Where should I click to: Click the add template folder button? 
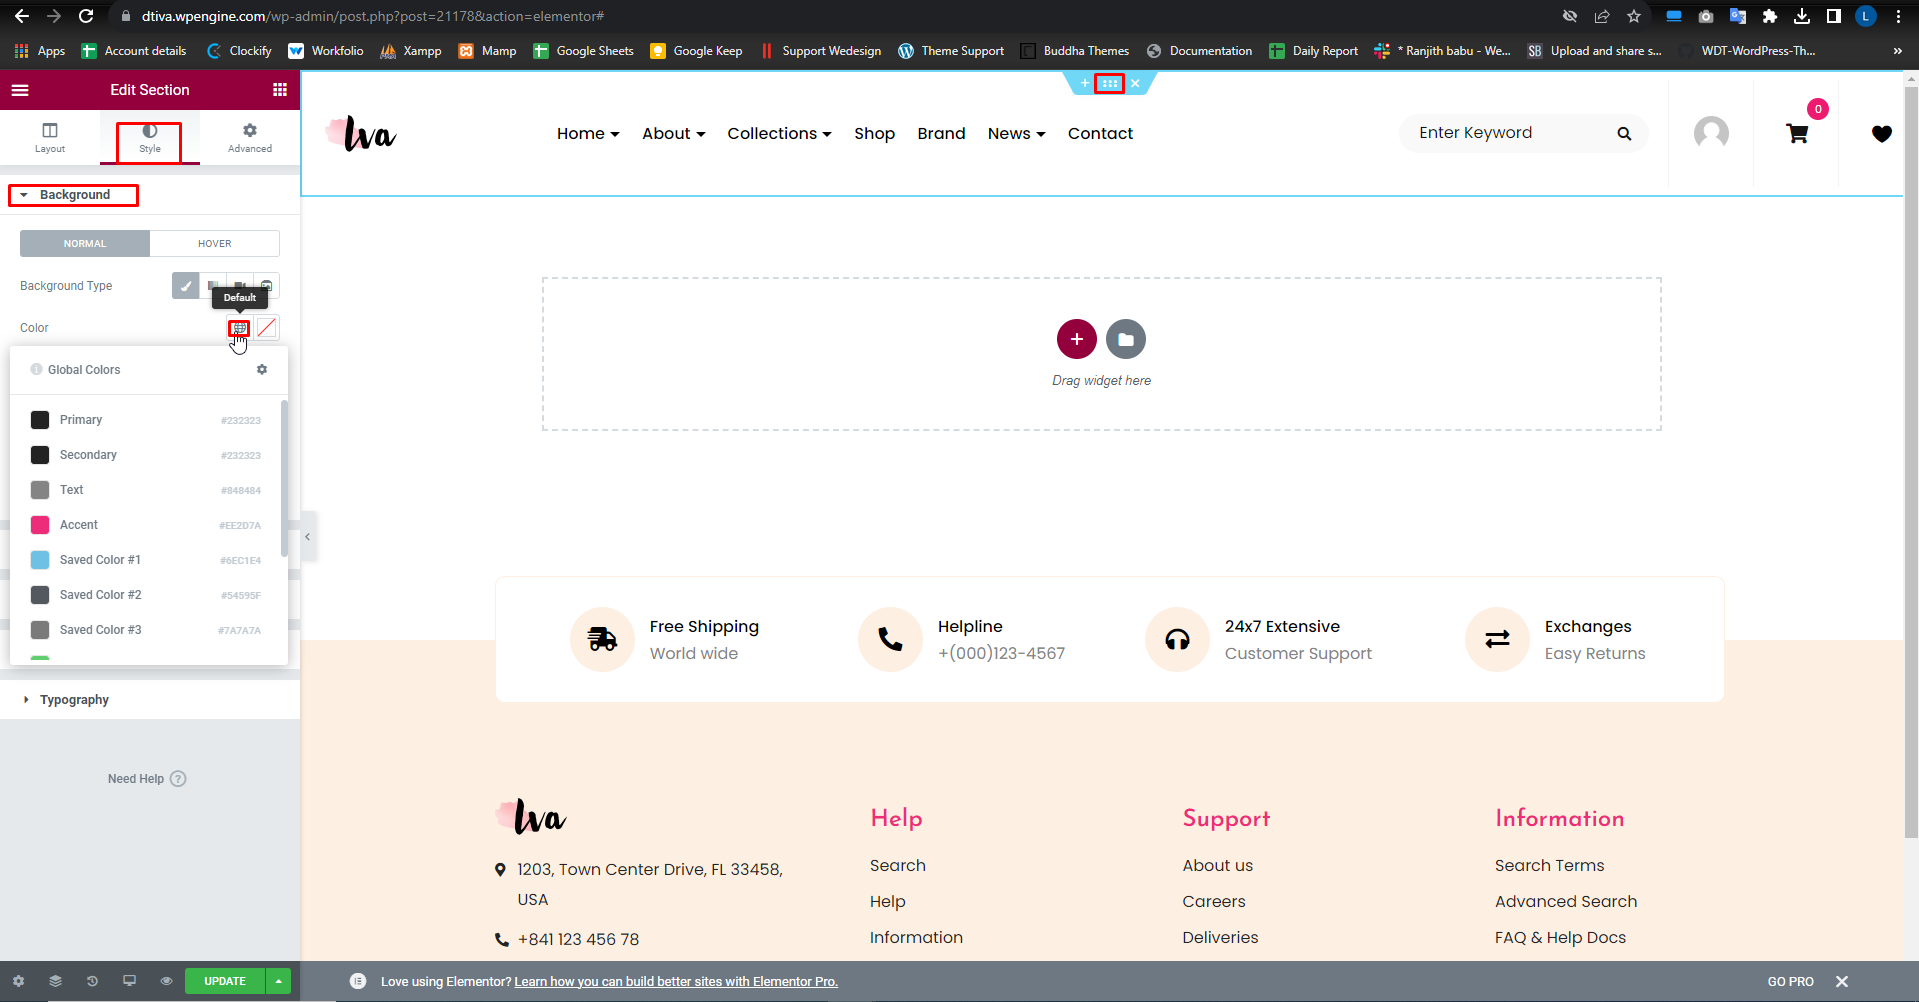click(1126, 340)
